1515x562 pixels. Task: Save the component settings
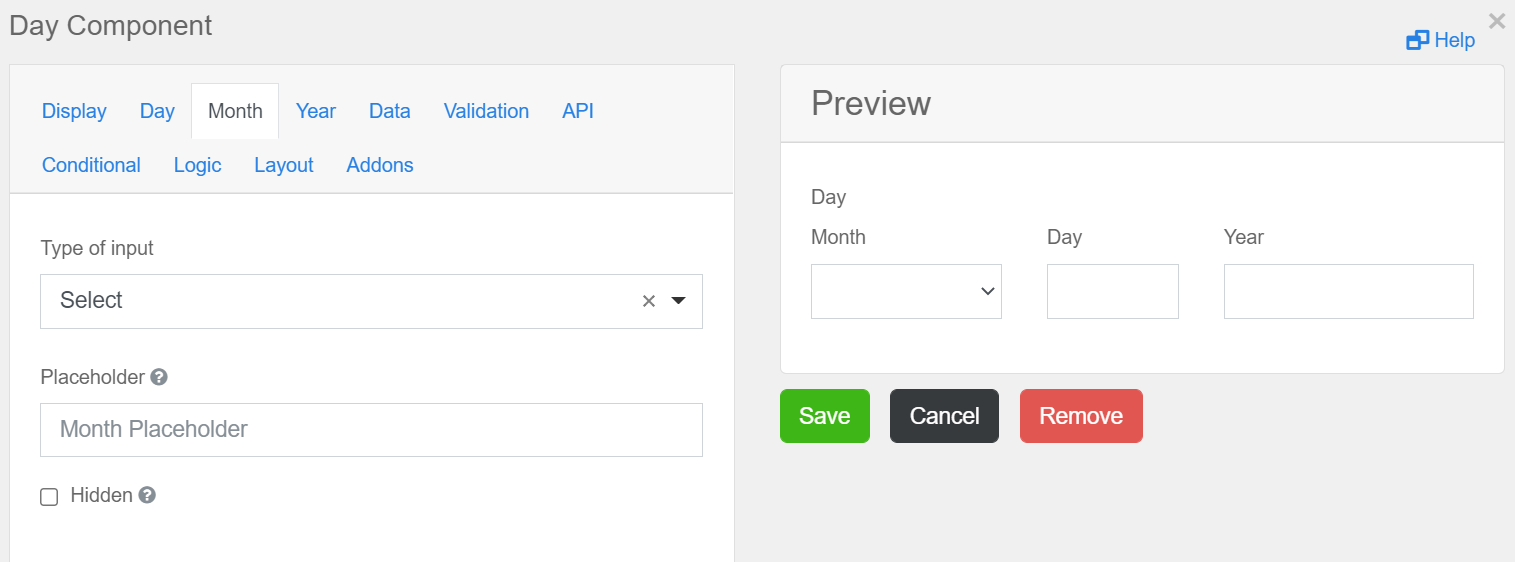point(825,416)
